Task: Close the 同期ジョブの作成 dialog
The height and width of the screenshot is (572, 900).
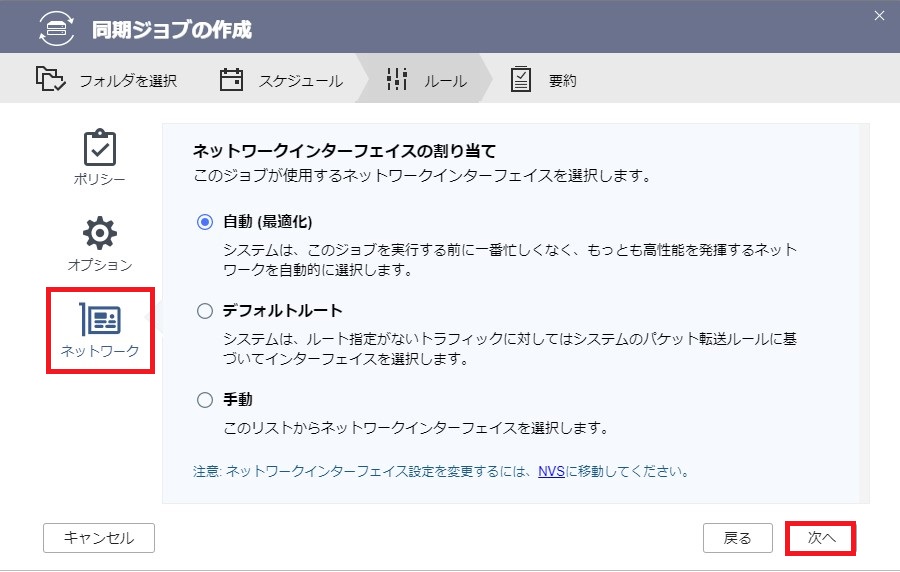Action: [879, 15]
